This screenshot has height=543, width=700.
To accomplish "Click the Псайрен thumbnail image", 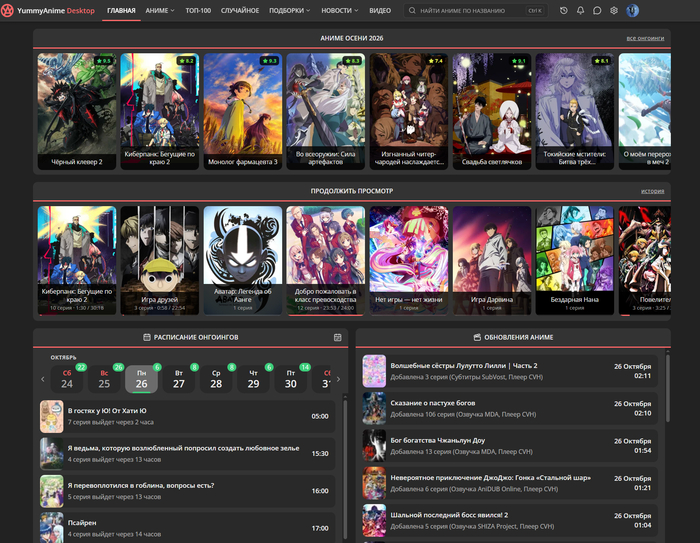I will (52, 528).
